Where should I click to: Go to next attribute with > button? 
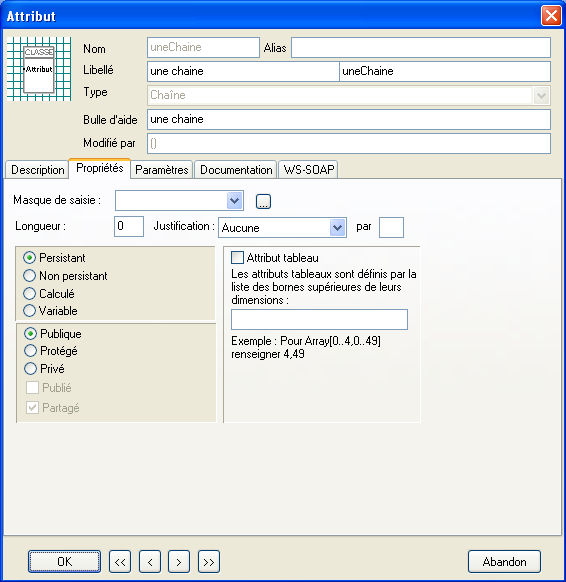[x=179, y=562]
